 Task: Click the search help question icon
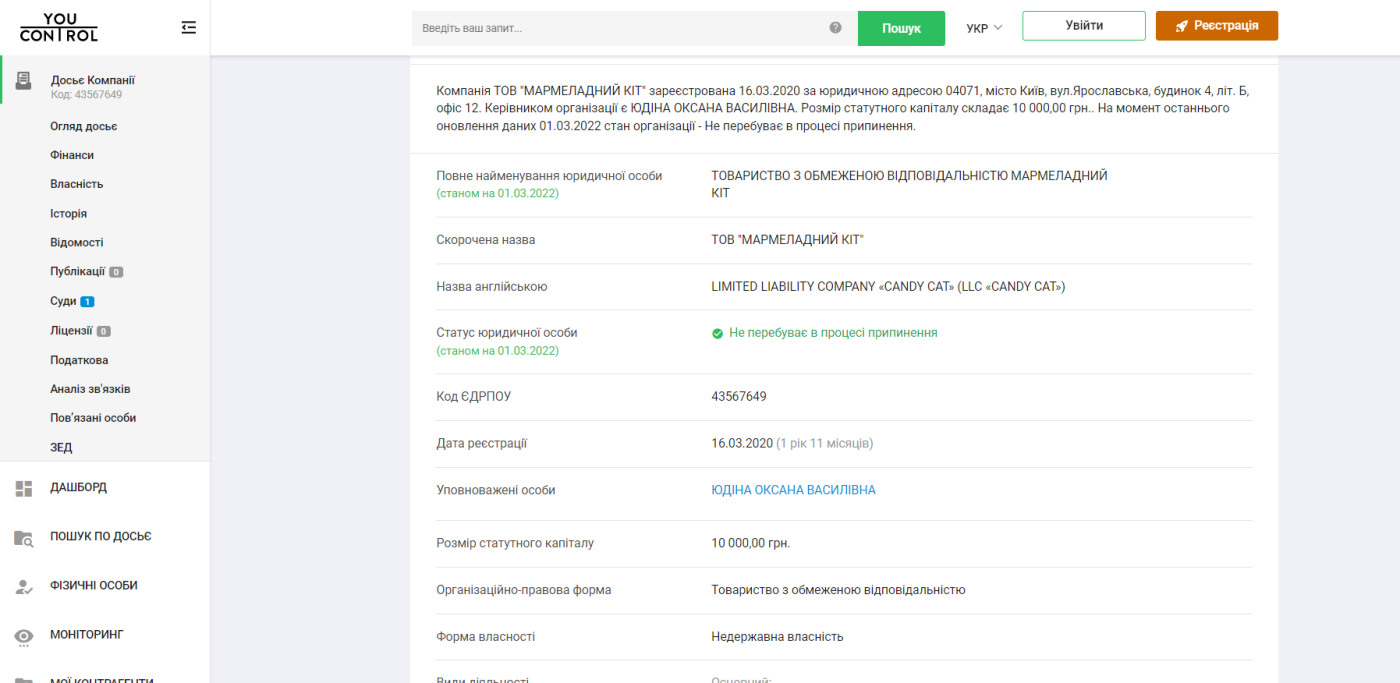point(836,28)
